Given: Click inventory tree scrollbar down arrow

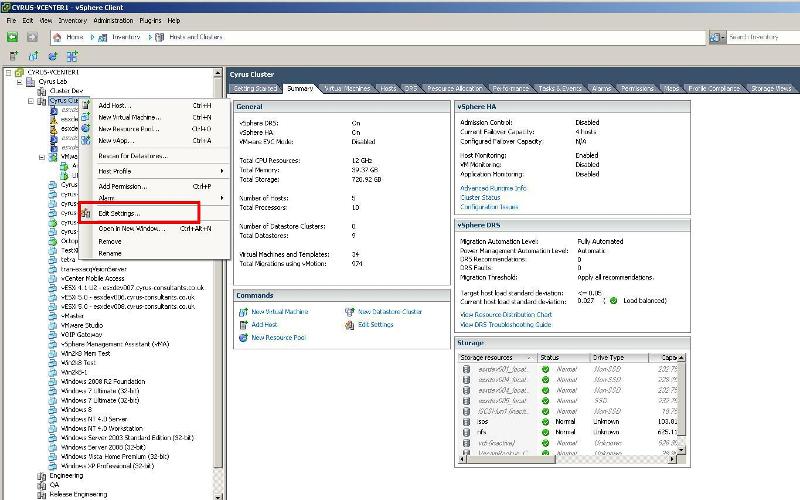Looking at the screenshot, I should tap(218, 496).
